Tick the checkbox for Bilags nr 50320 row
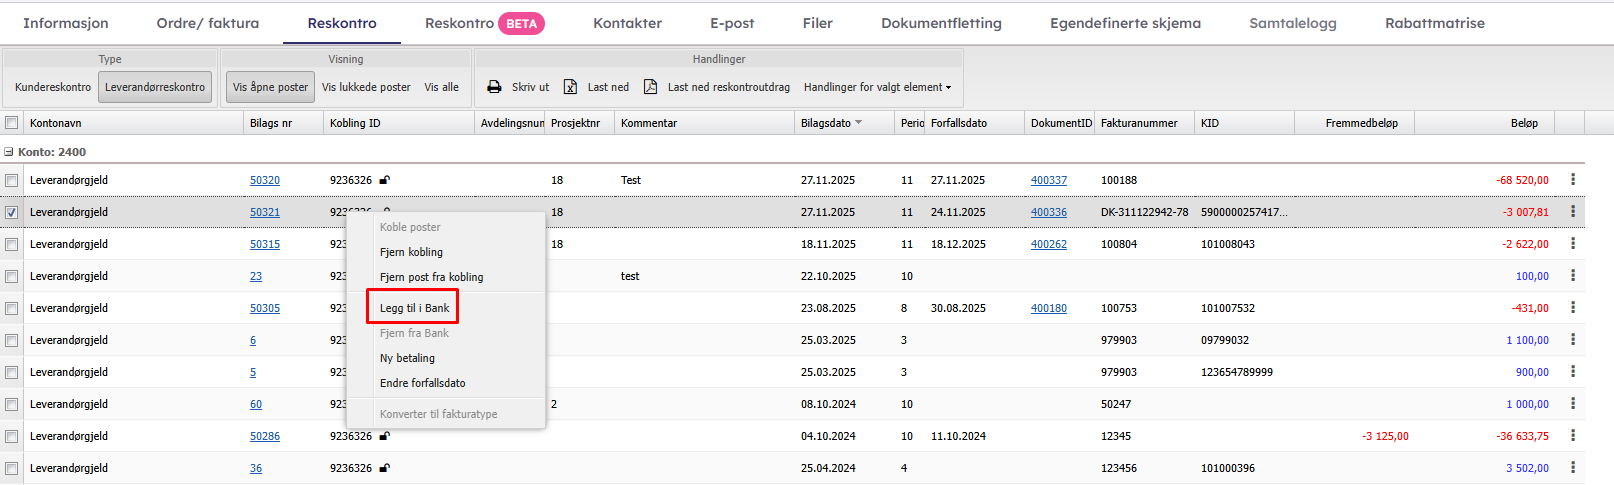 click(x=12, y=180)
